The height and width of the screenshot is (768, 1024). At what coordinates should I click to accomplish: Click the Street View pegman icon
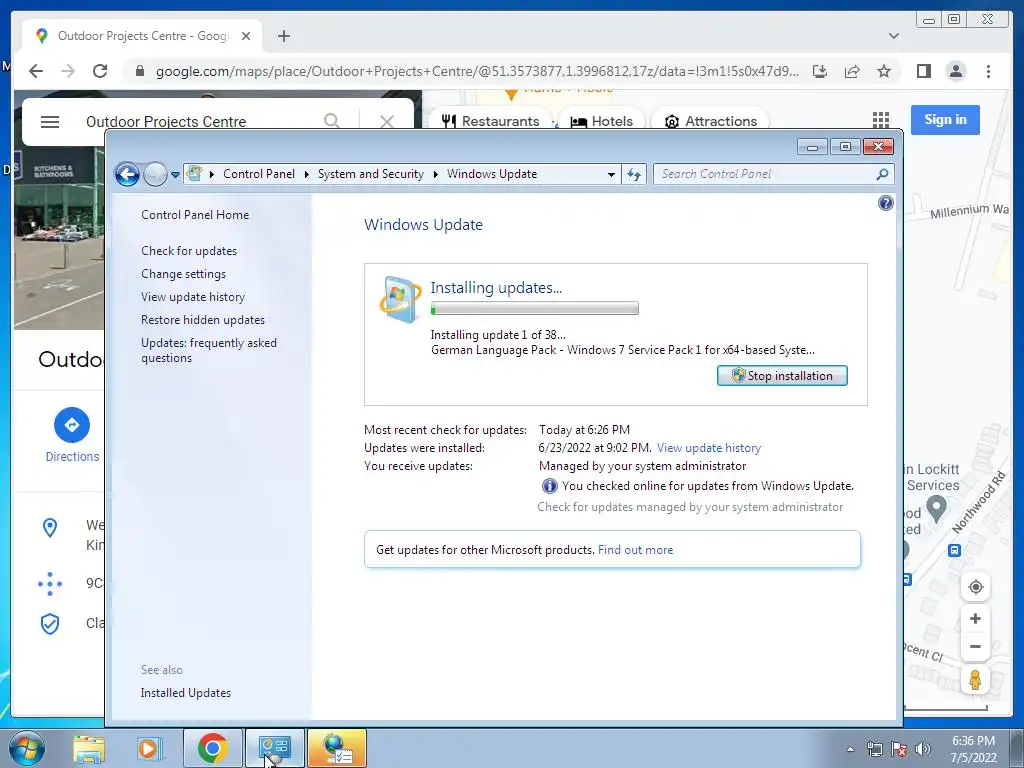coord(975,680)
